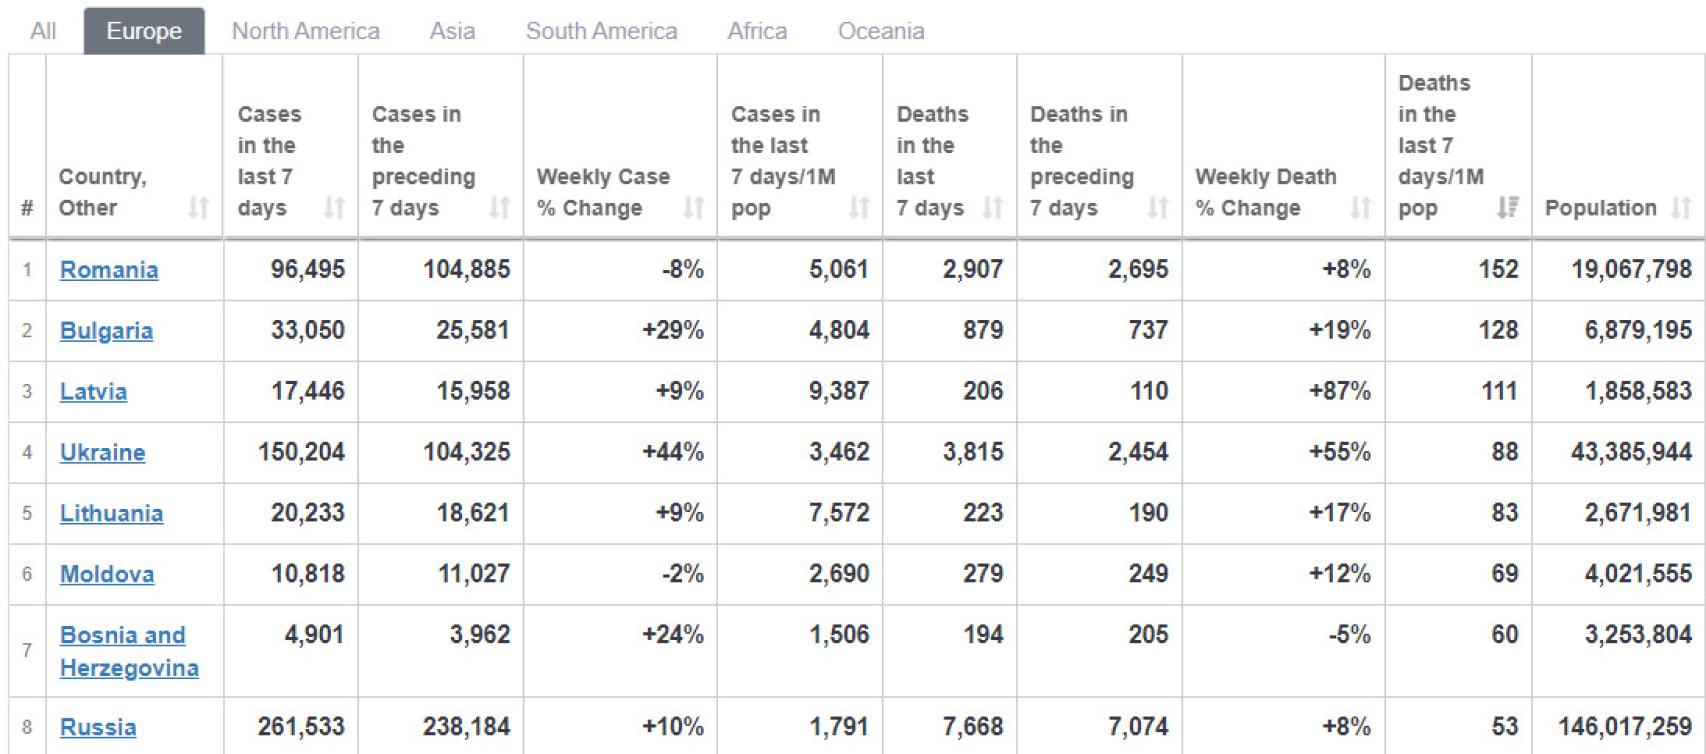Click the # column header
This screenshot has width=1706, height=754.
[x=27, y=208]
